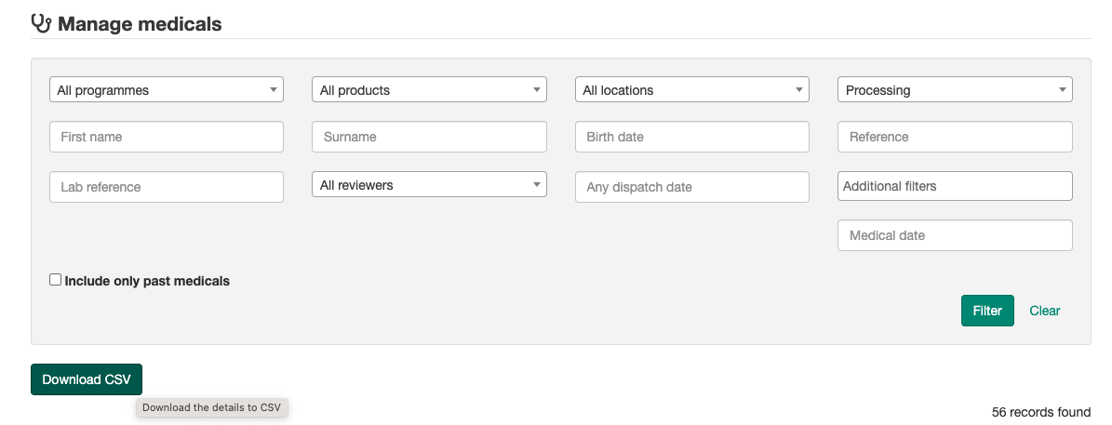Focus the First name field

click(166, 137)
